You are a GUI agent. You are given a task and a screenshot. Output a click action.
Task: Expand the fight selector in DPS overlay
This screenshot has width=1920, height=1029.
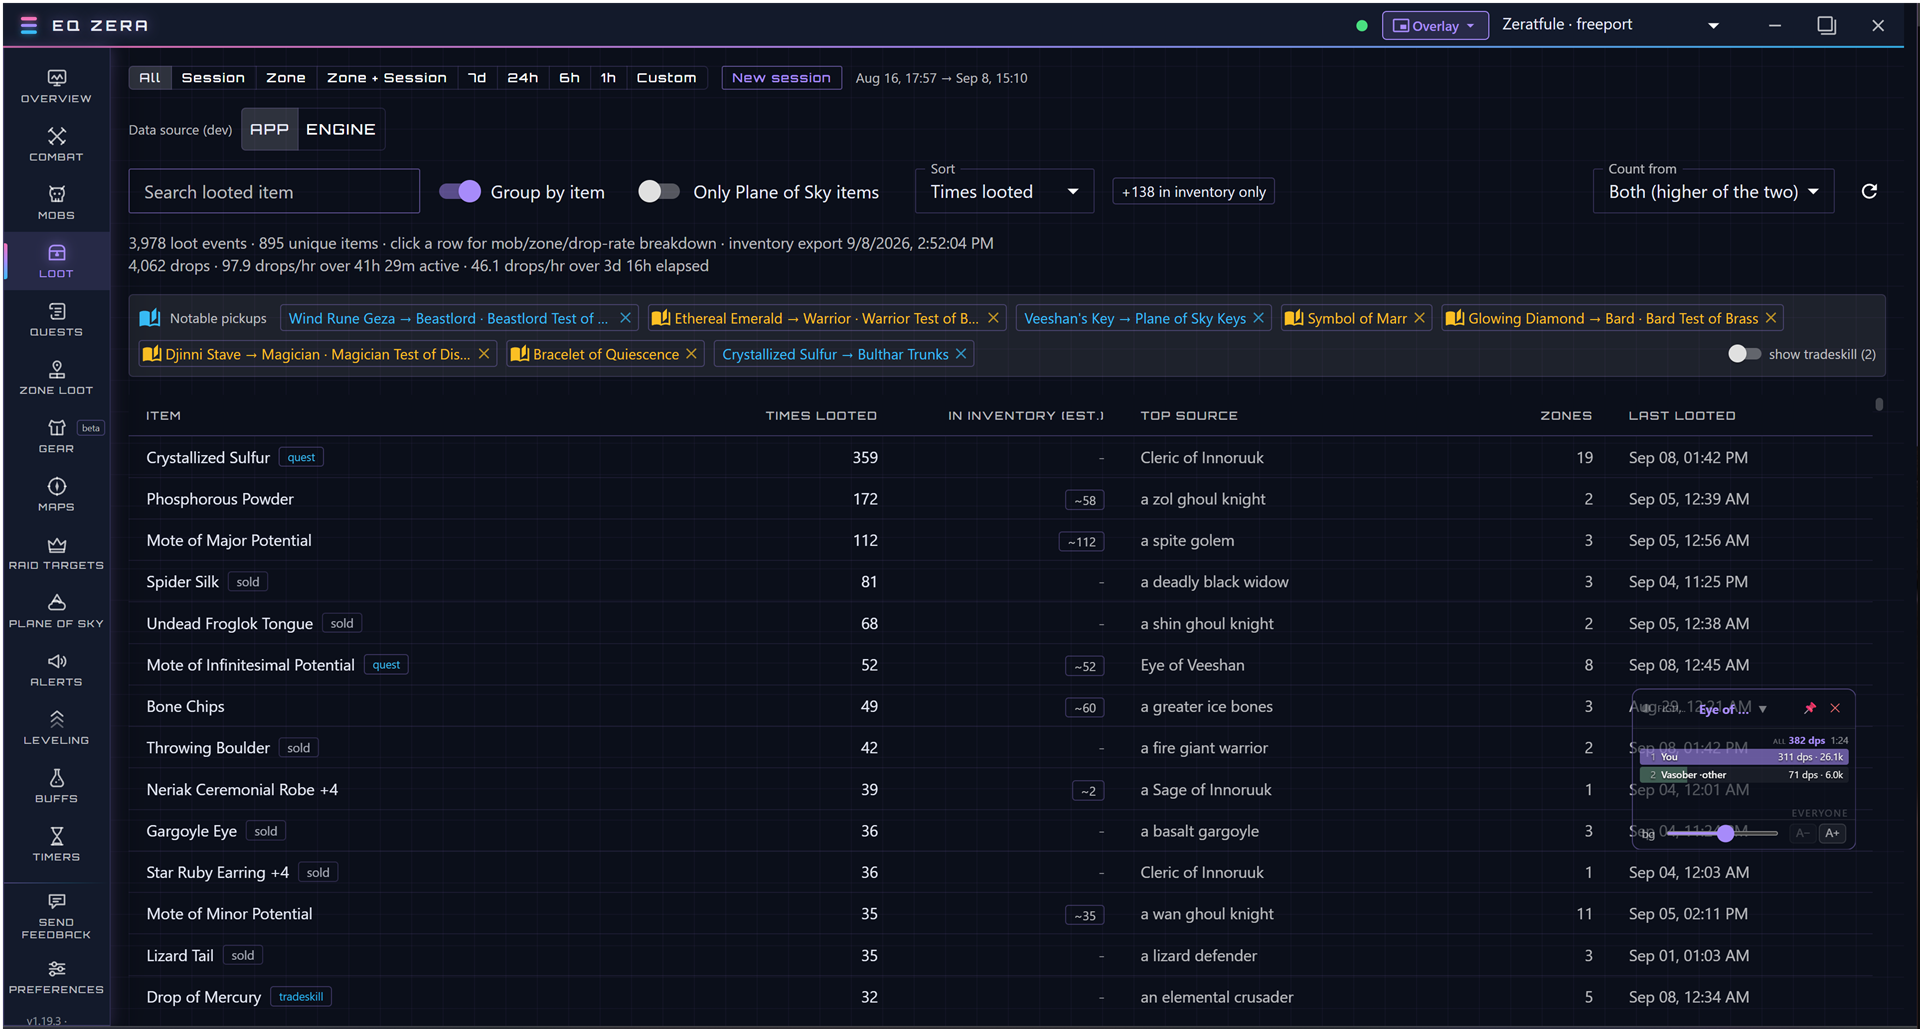pyautogui.click(x=1762, y=709)
